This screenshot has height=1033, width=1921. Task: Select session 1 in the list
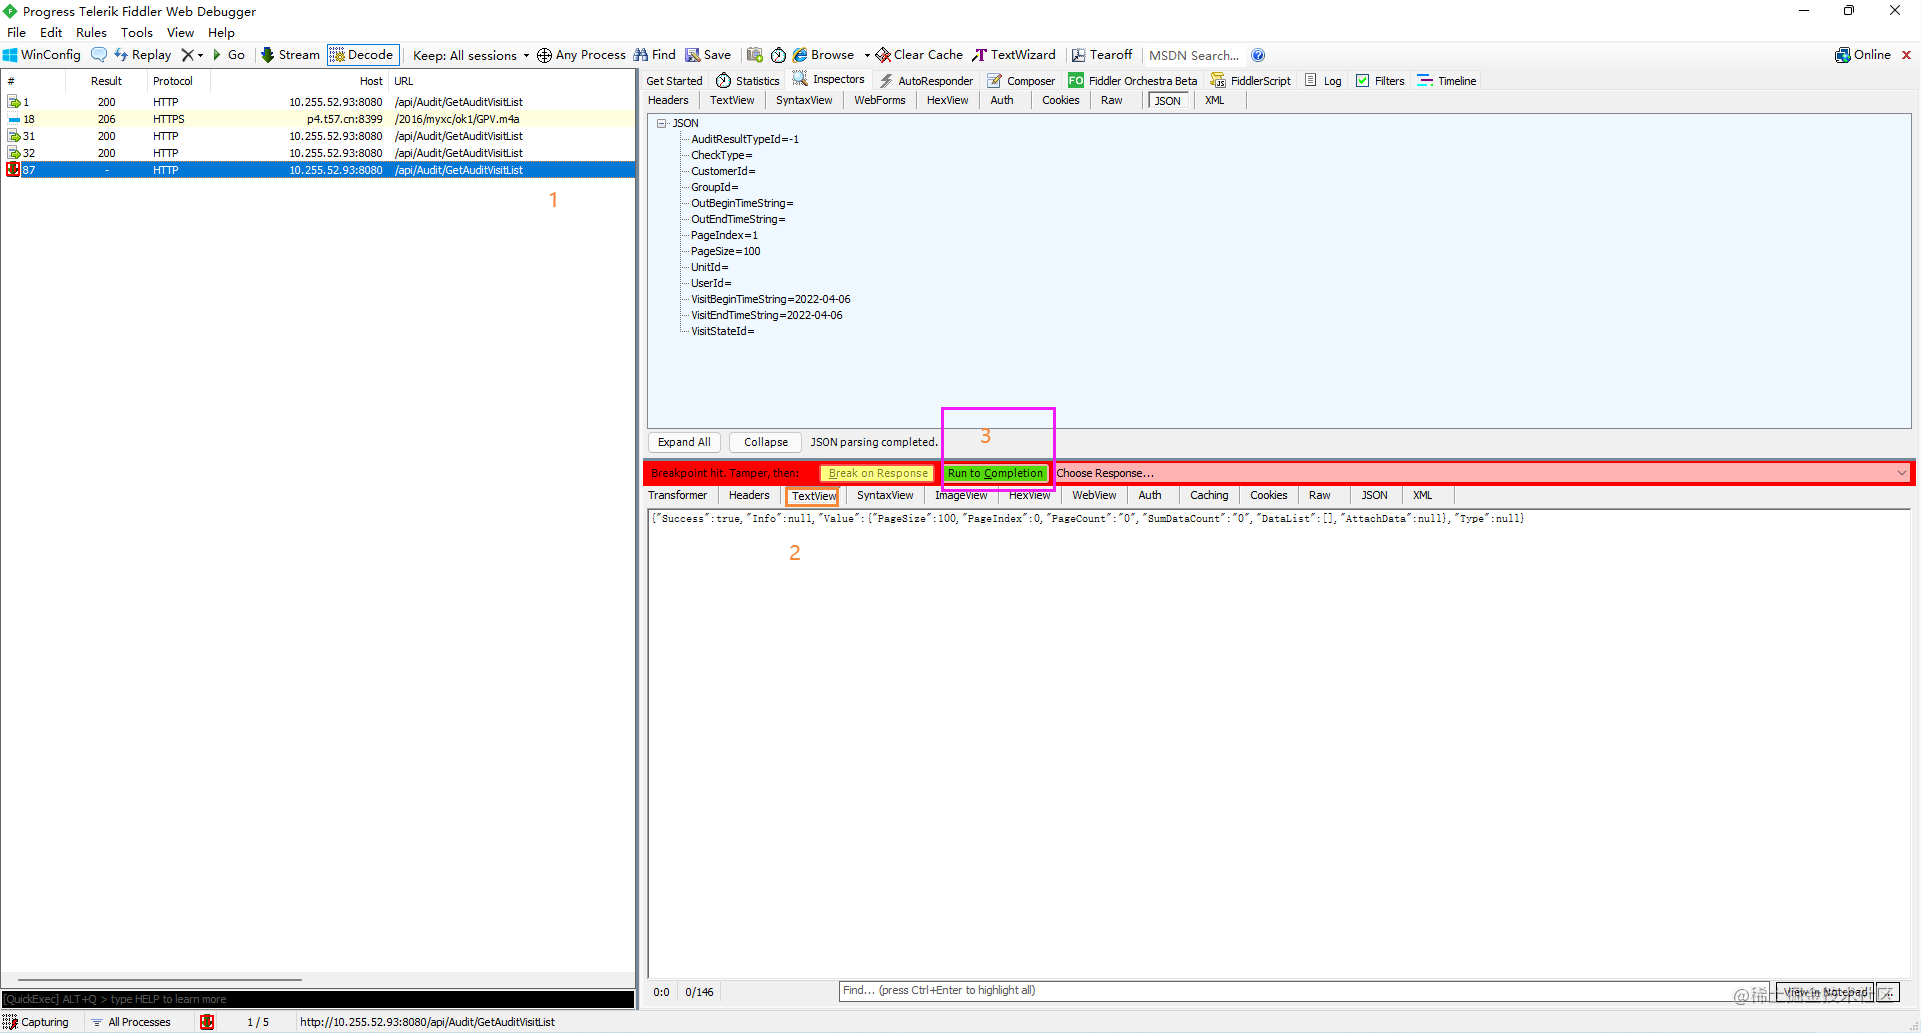[x=318, y=102]
